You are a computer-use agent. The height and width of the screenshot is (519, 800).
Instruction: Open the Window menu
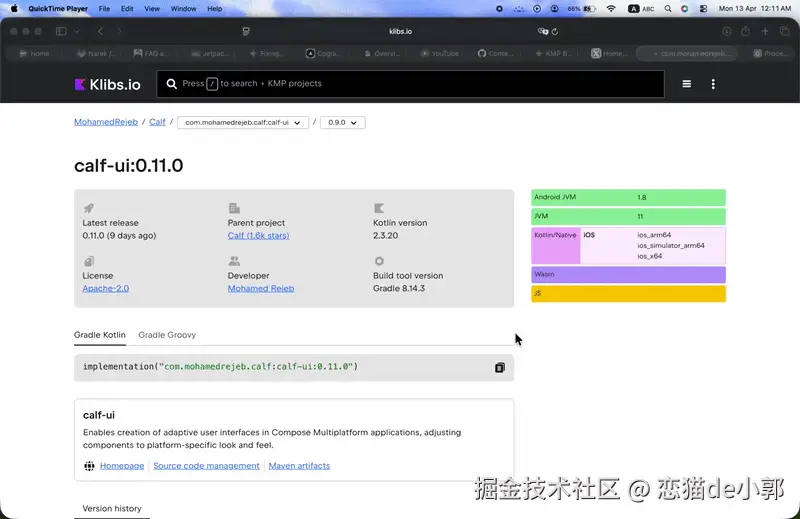183,9
